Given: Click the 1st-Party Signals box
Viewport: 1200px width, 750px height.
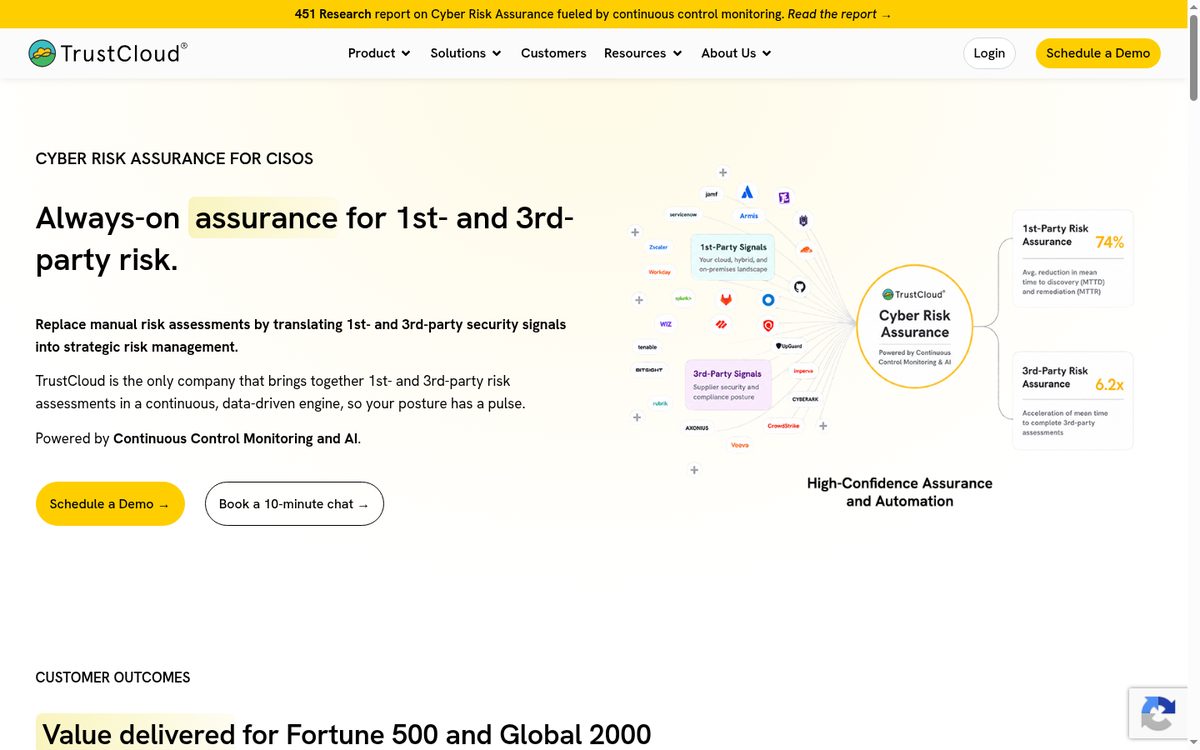Looking at the screenshot, I should 733,258.
